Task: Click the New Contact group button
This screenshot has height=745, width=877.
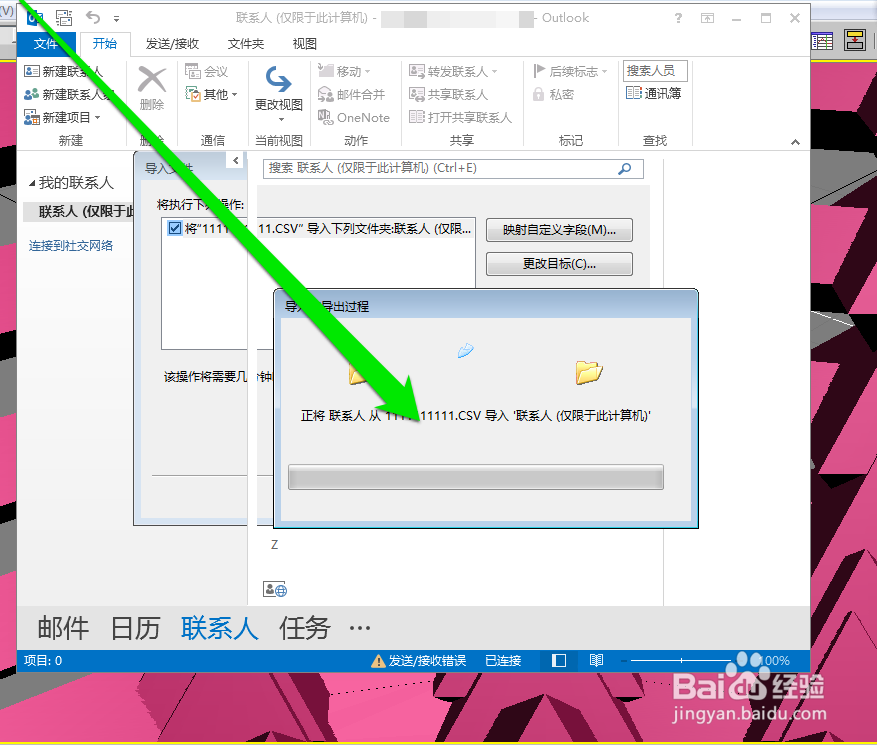Action: [x=68, y=95]
